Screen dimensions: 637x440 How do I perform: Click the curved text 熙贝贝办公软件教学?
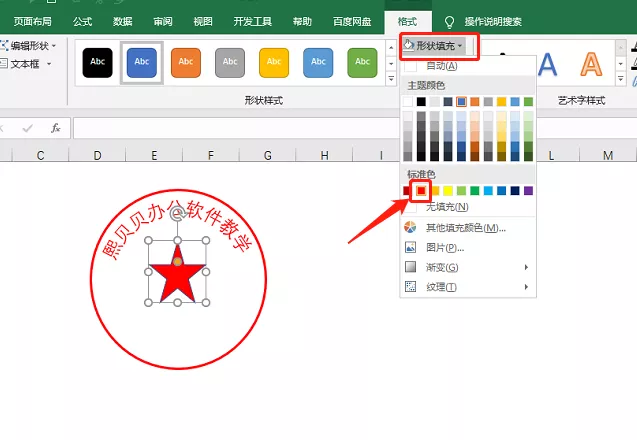pyautogui.click(x=176, y=231)
